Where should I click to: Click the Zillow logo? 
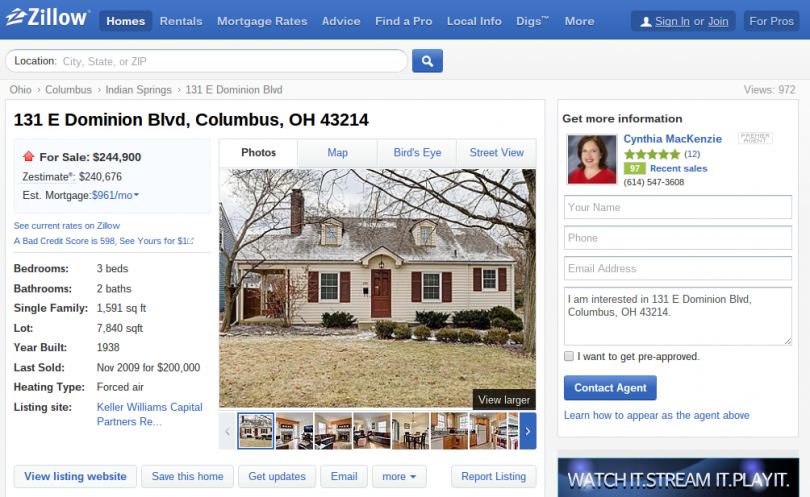pyautogui.click(x=48, y=18)
